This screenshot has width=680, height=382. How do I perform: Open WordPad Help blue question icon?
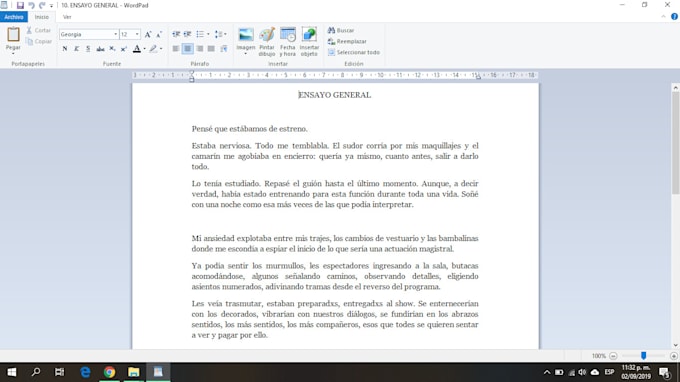(x=674, y=17)
